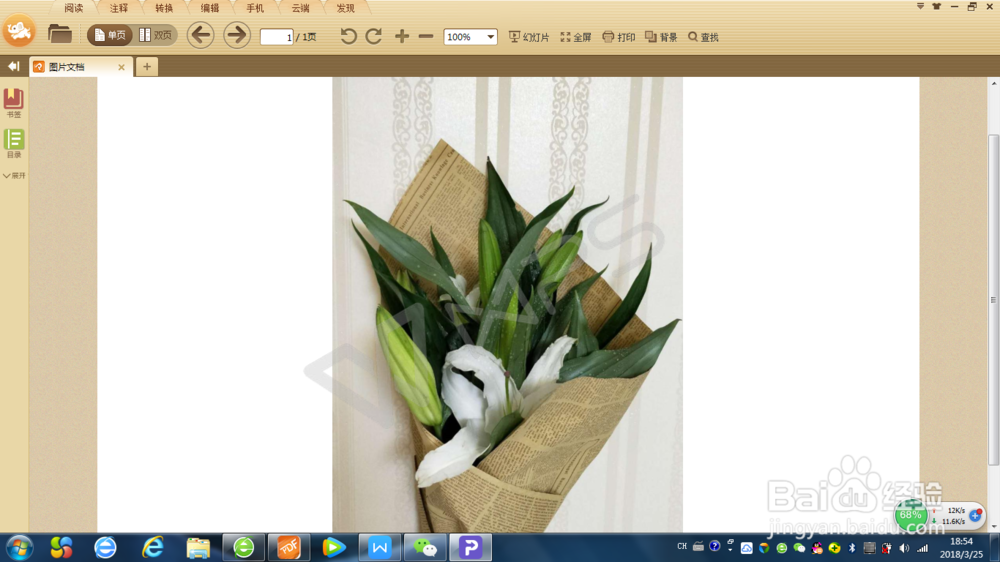The width and height of the screenshot is (1000, 562).
Task: Rotate the page clockwise
Action: 374,36
